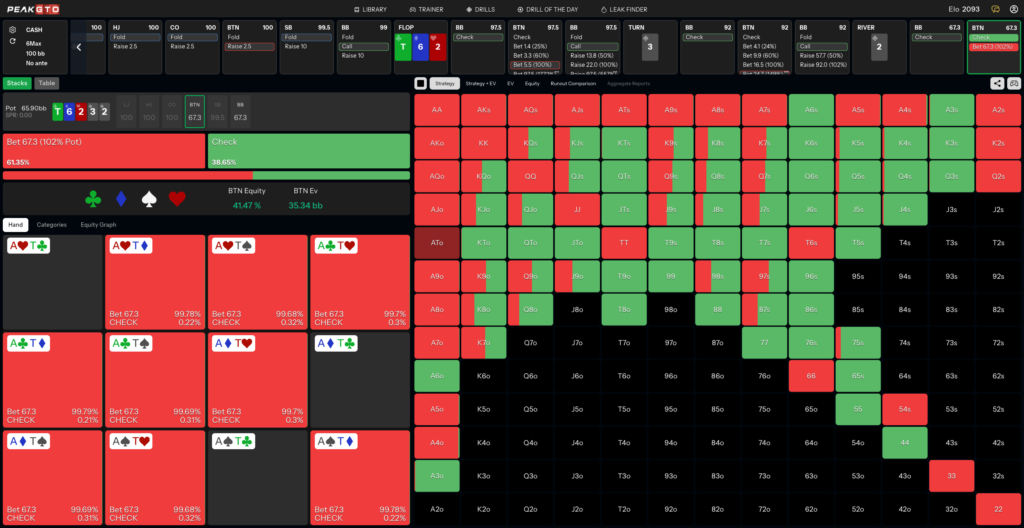Select the ATo cell in the matrix

tap(436, 243)
